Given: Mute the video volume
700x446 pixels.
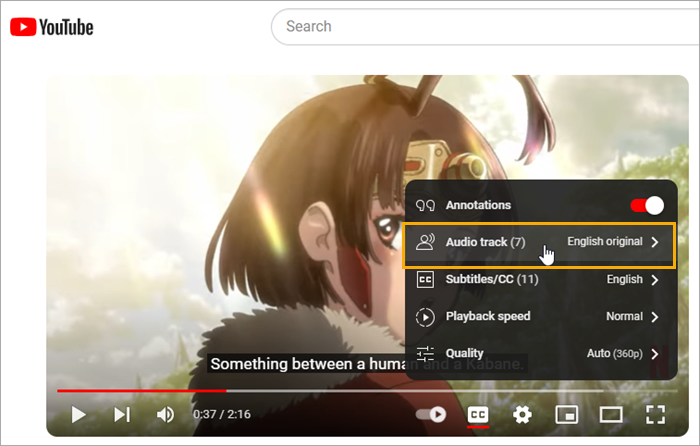Looking at the screenshot, I should 165,414.
